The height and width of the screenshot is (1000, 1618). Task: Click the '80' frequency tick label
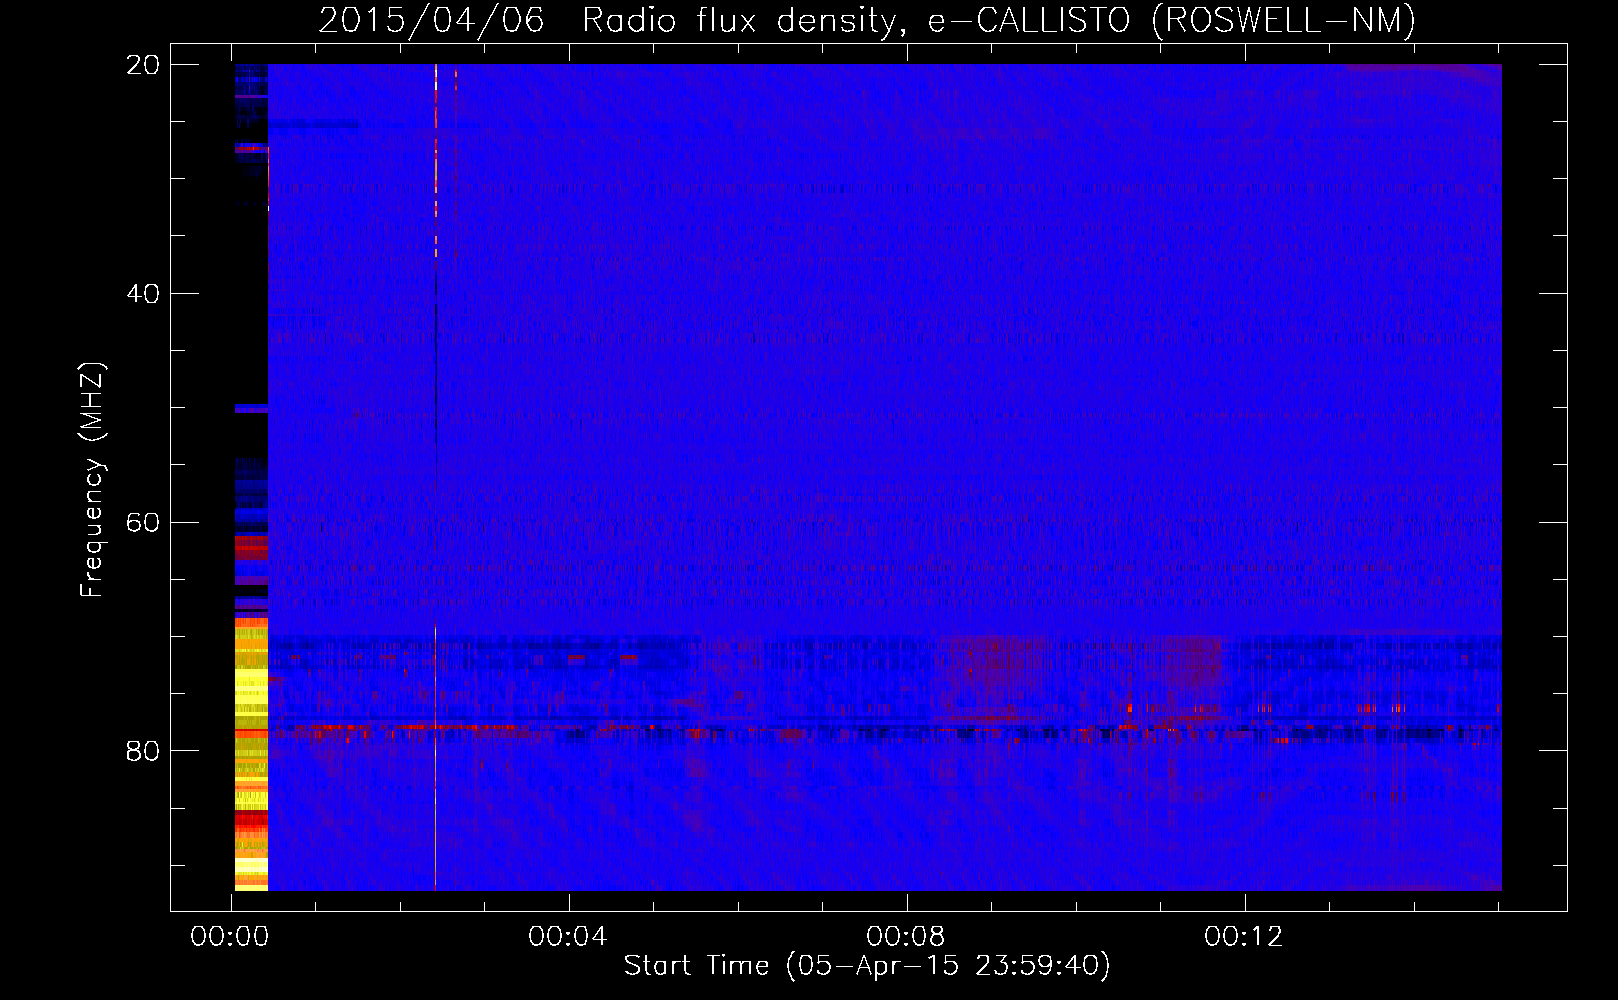143,751
